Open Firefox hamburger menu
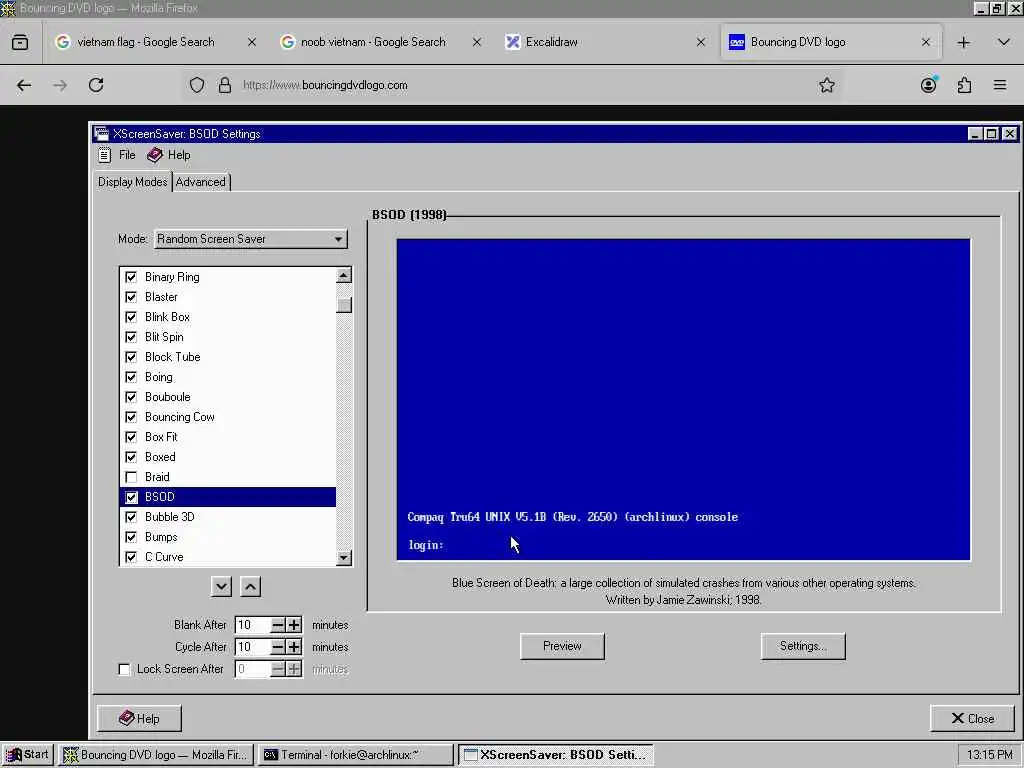 [x=1000, y=85]
